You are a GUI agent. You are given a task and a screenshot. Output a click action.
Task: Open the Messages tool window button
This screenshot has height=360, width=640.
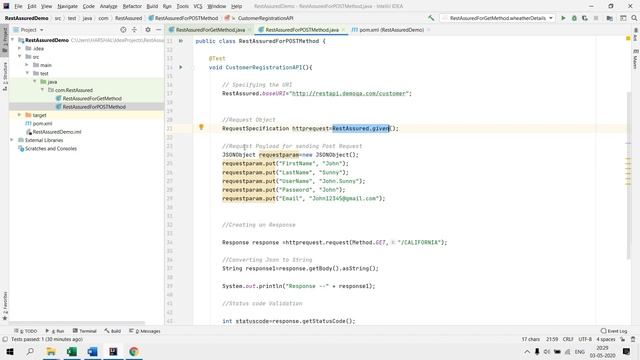144,331
